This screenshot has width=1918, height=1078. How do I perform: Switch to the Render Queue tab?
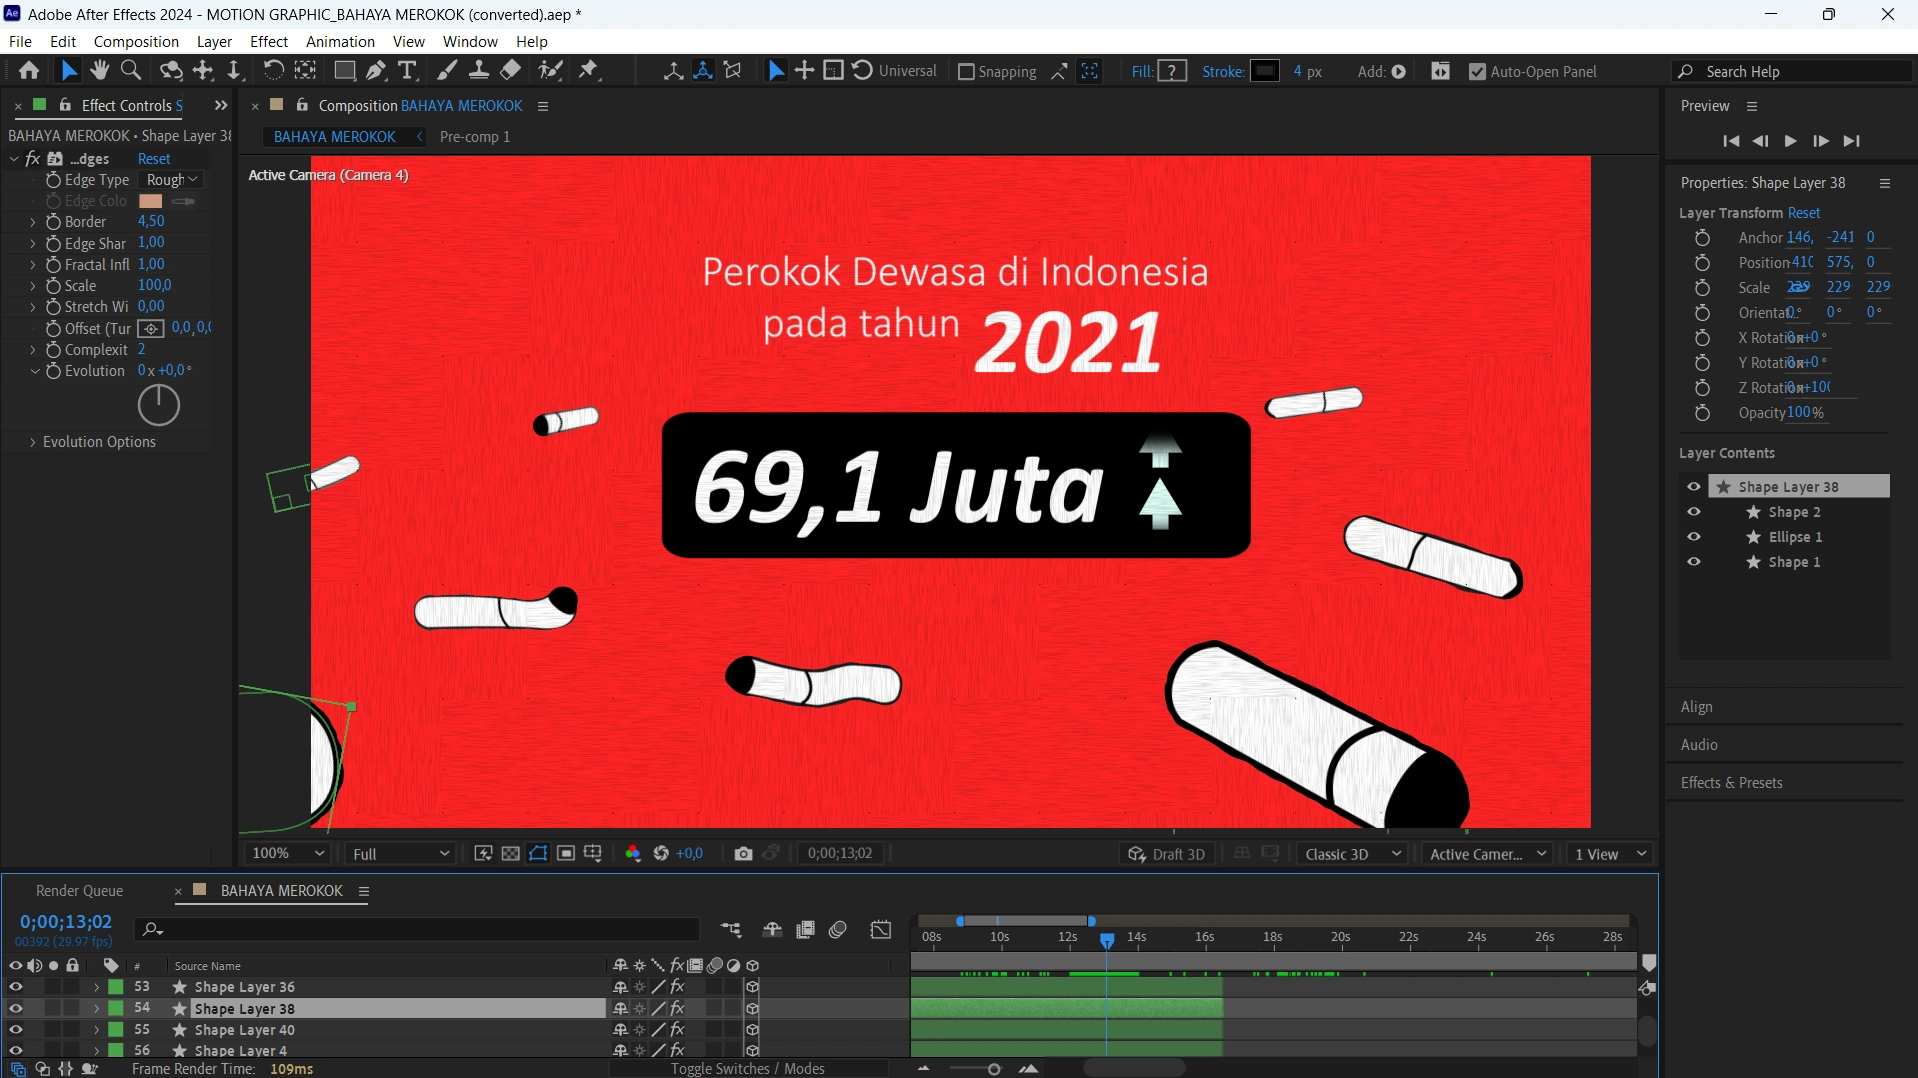79,891
